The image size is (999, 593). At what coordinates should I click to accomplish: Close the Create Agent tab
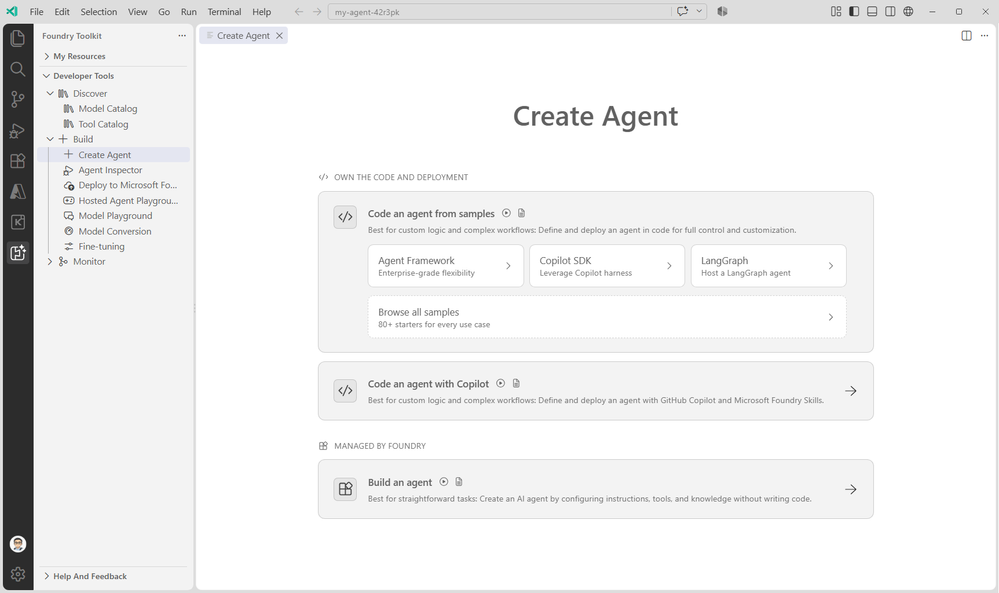coord(279,36)
